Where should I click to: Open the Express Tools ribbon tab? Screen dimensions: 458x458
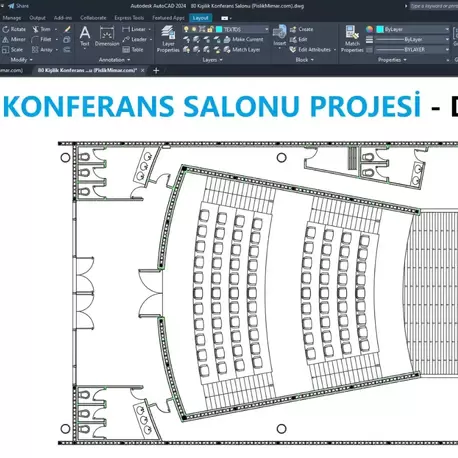click(x=129, y=18)
